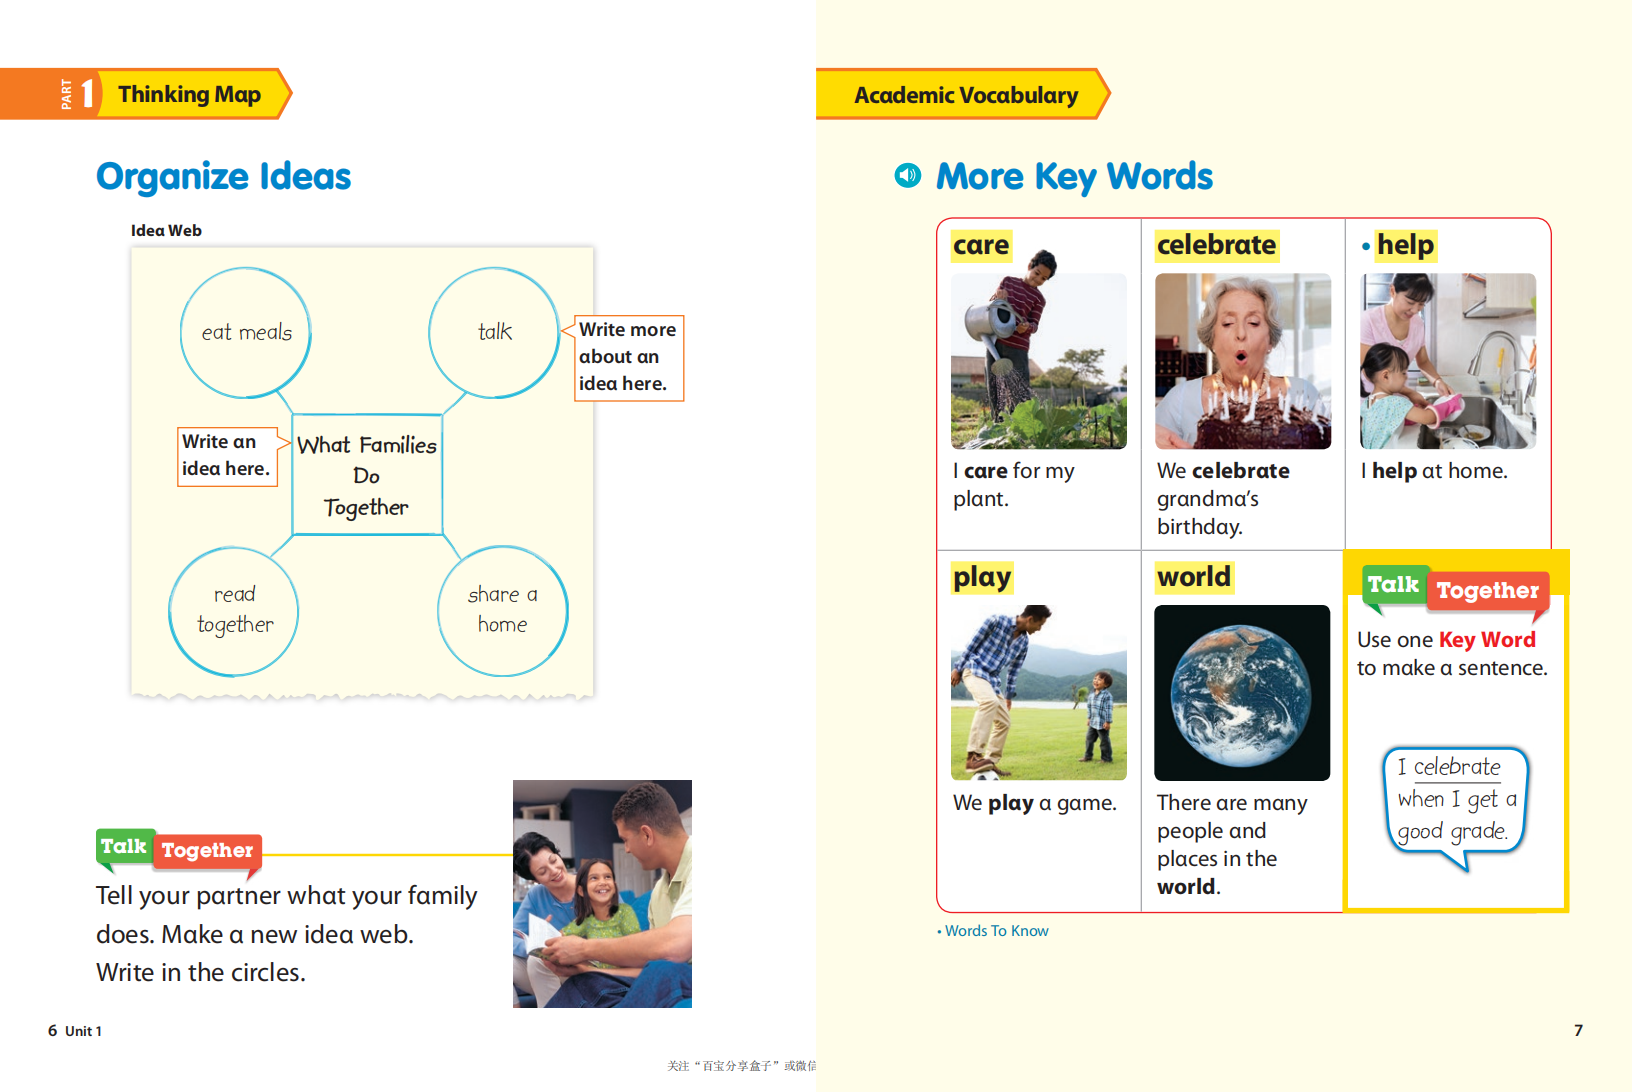
Task: Click the play soccer photo
Action: click(x=1039, y=692)
